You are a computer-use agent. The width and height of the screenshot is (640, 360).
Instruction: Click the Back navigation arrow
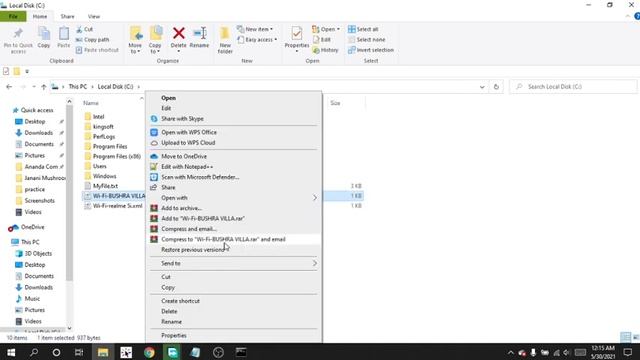(9, 87)
